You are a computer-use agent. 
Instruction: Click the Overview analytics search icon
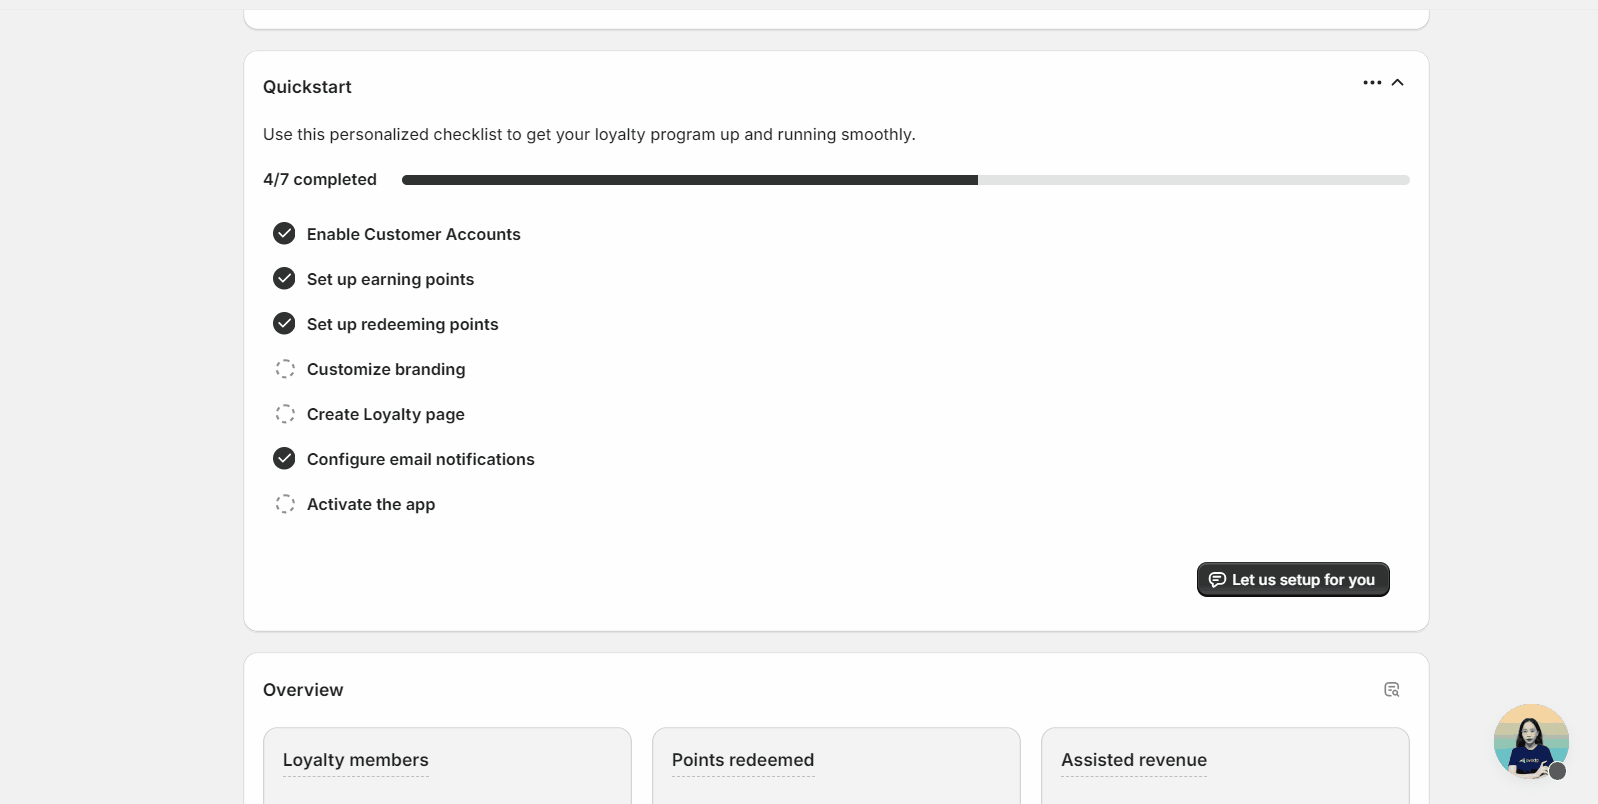tap(1391, 690)
